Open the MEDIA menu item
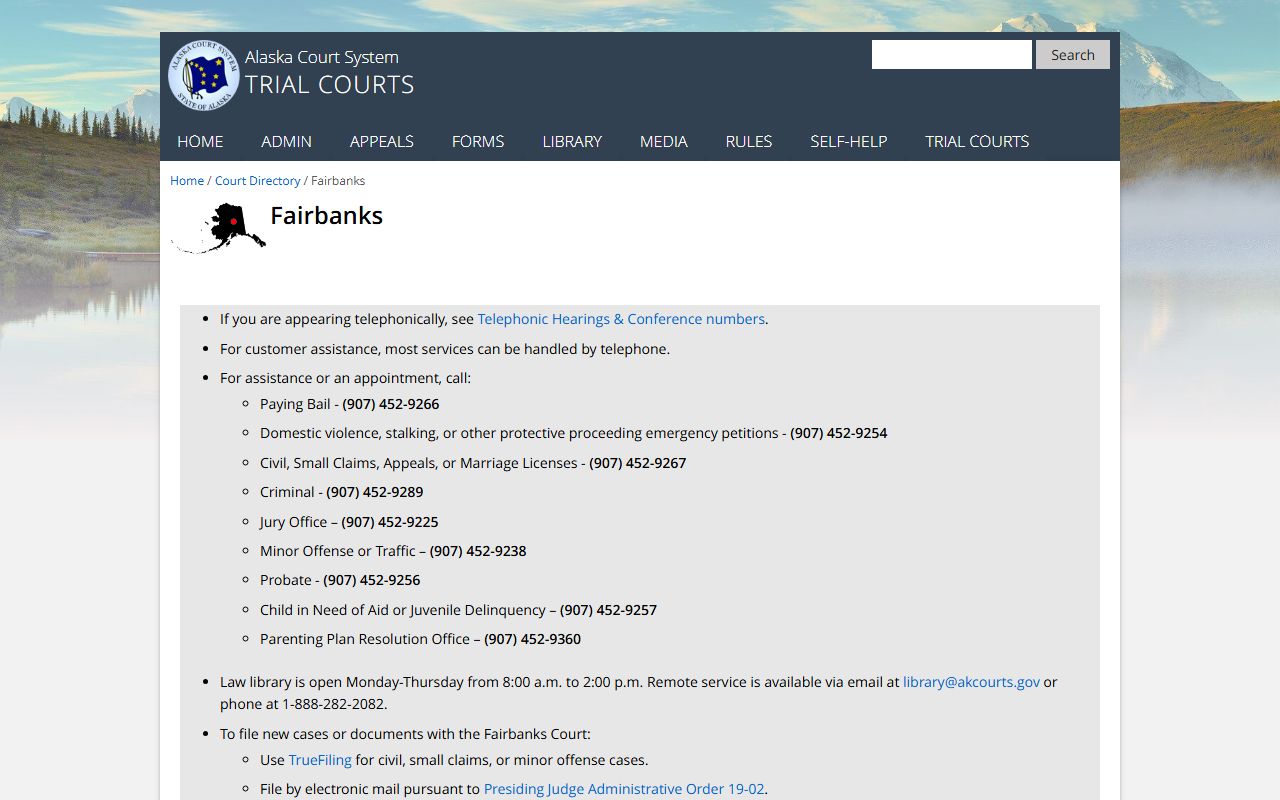Viewport: 1280px width, 800px height. point(663,141)
